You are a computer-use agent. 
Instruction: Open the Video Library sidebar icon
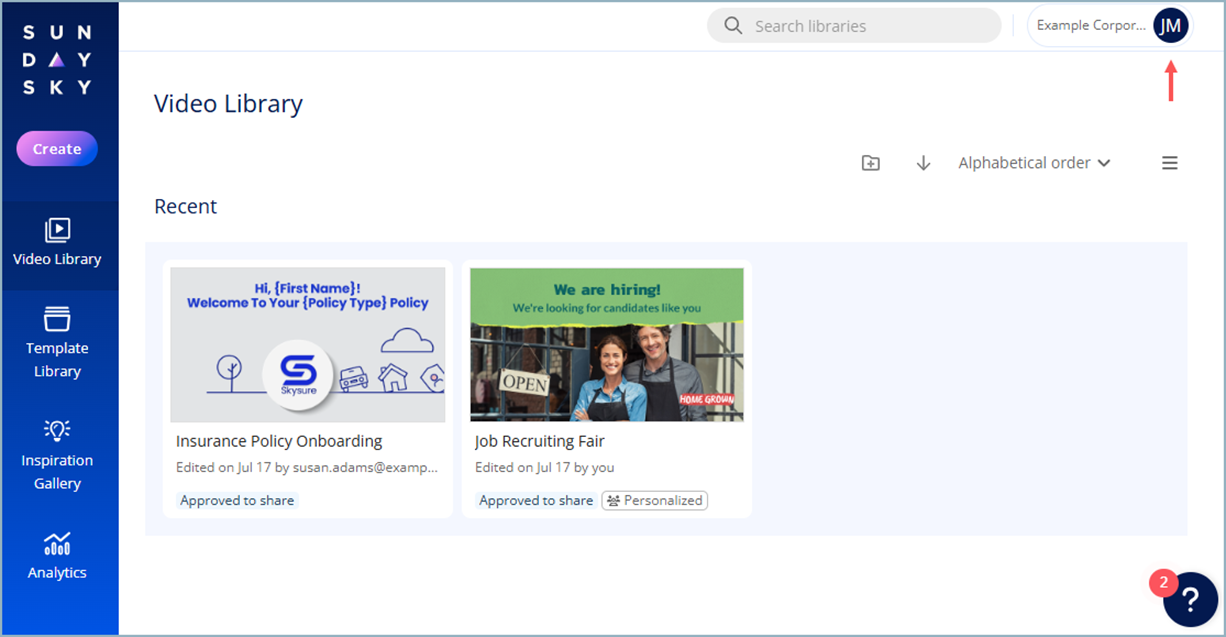pos(57,230)
